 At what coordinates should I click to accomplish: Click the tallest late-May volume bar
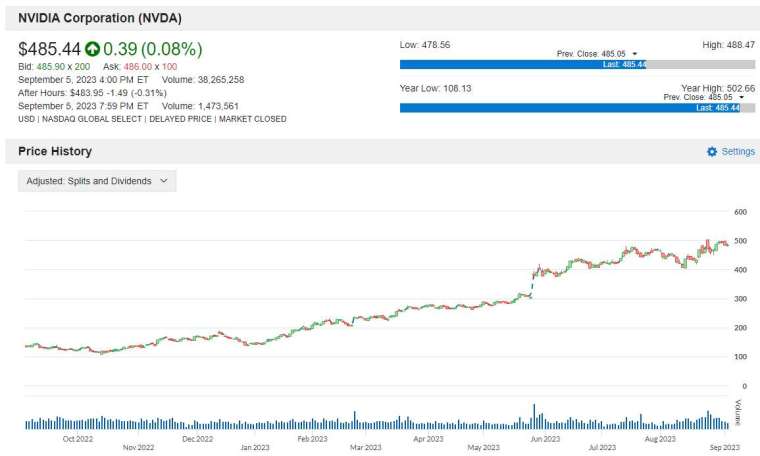click(534, 417)
